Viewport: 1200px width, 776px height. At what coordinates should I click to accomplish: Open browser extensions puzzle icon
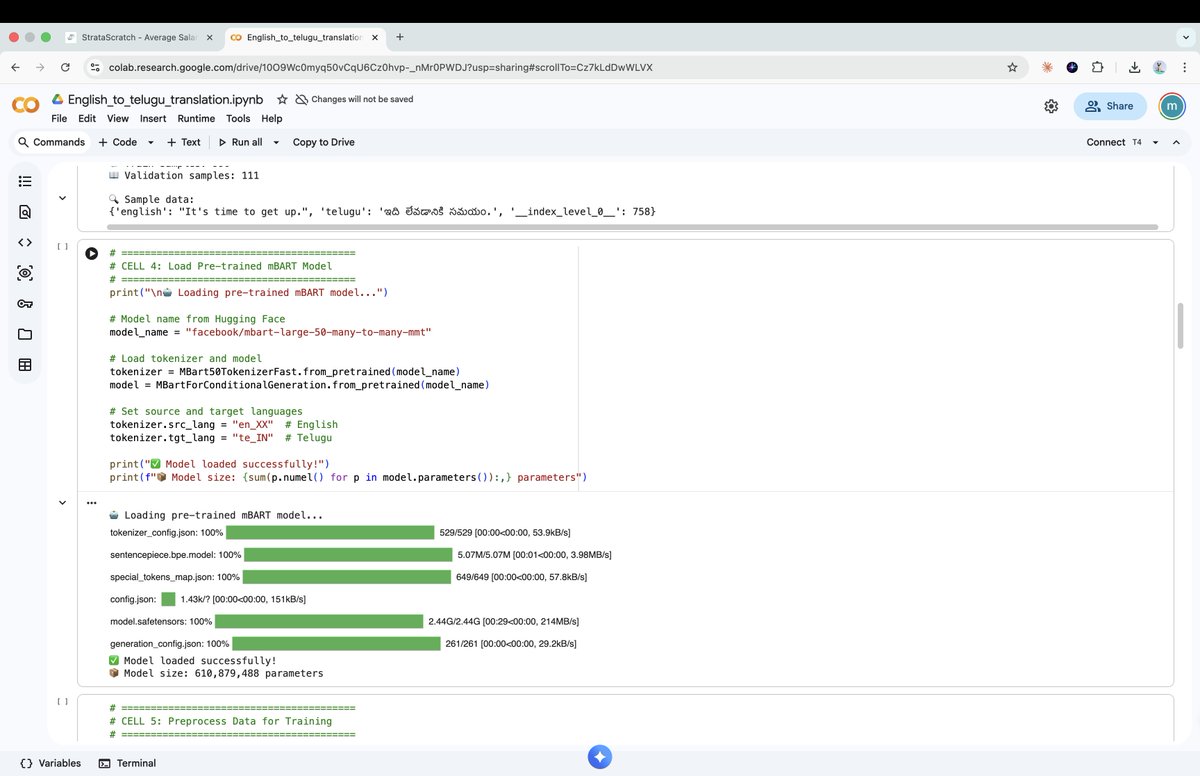[1097, 67]
